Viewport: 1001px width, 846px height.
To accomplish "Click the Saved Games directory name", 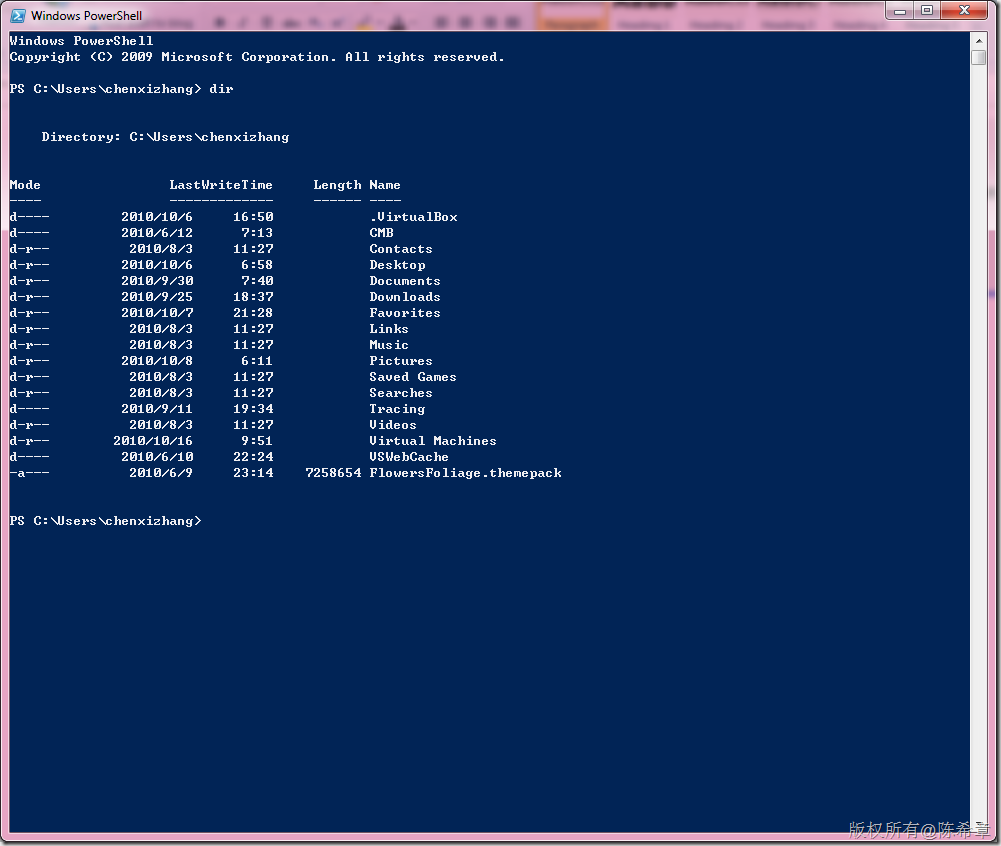I will tap(413, 377).
